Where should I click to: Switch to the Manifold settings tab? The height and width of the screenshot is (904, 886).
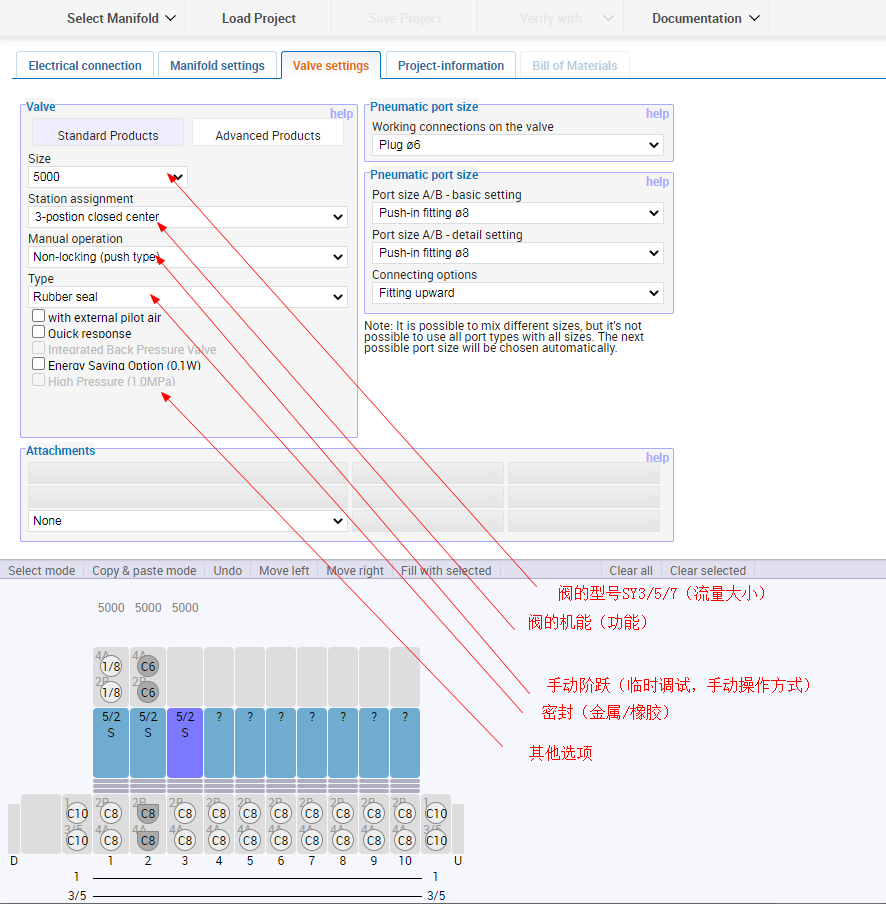pyautogui.click(x=217, y=65)
